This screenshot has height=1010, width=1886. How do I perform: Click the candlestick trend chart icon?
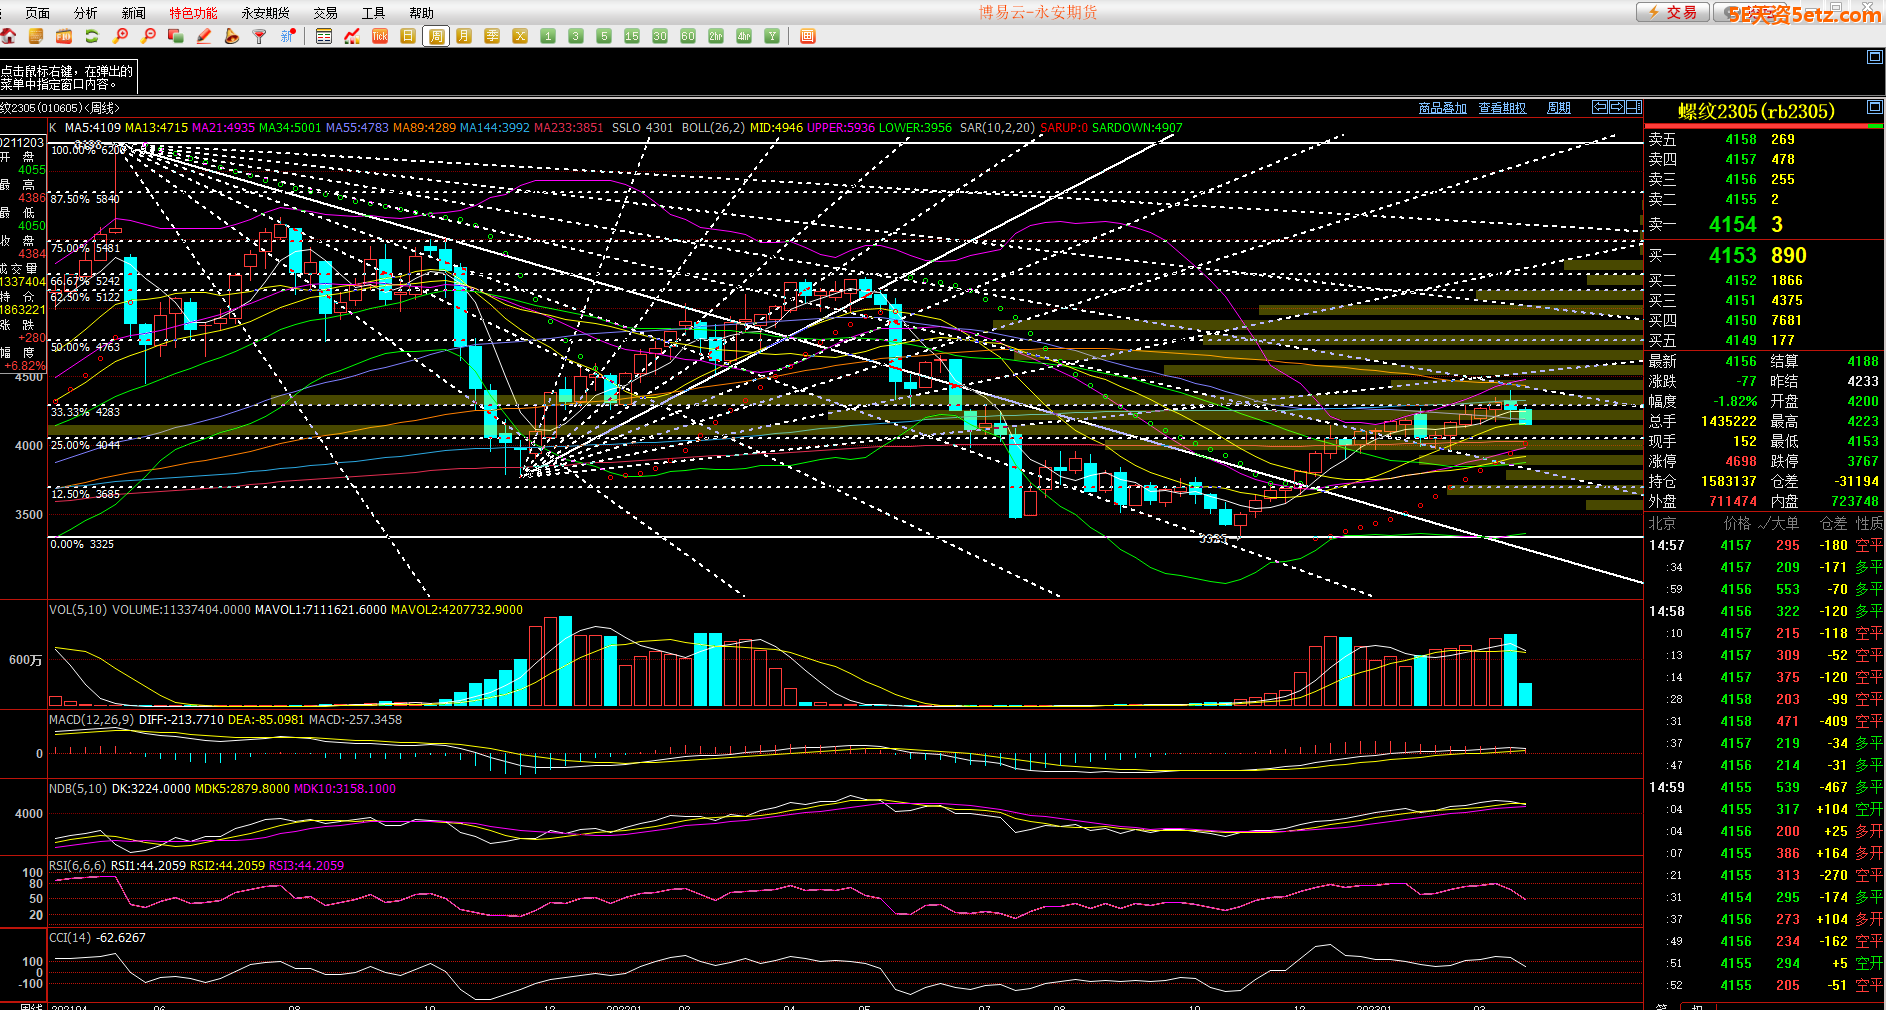[352, 36]
